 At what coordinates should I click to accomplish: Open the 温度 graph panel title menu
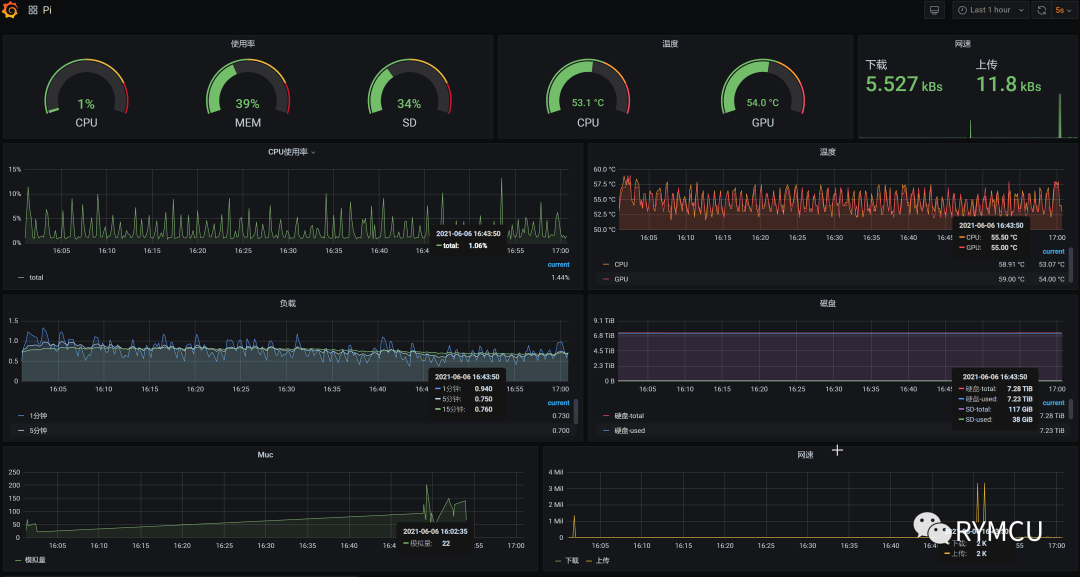point(827,152)
